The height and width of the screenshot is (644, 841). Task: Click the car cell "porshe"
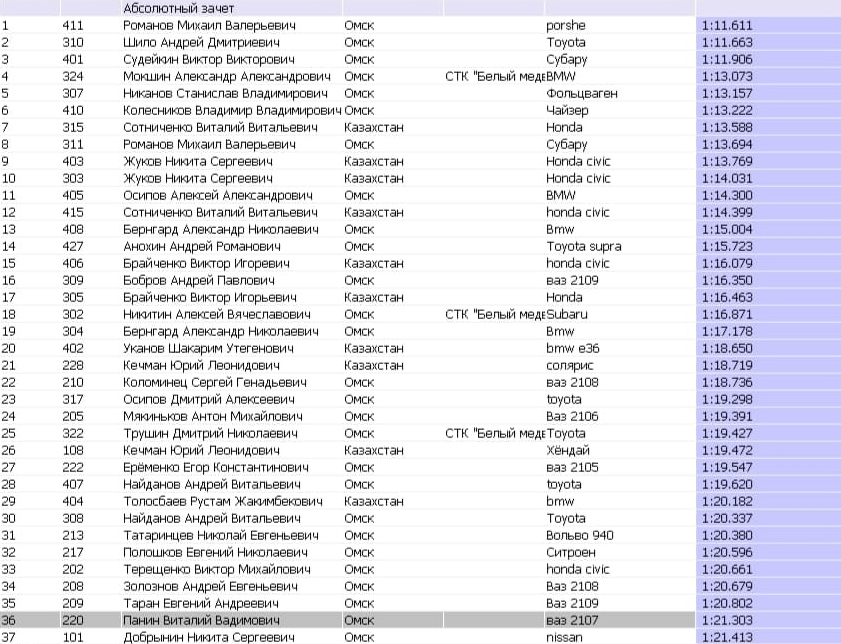566,25
